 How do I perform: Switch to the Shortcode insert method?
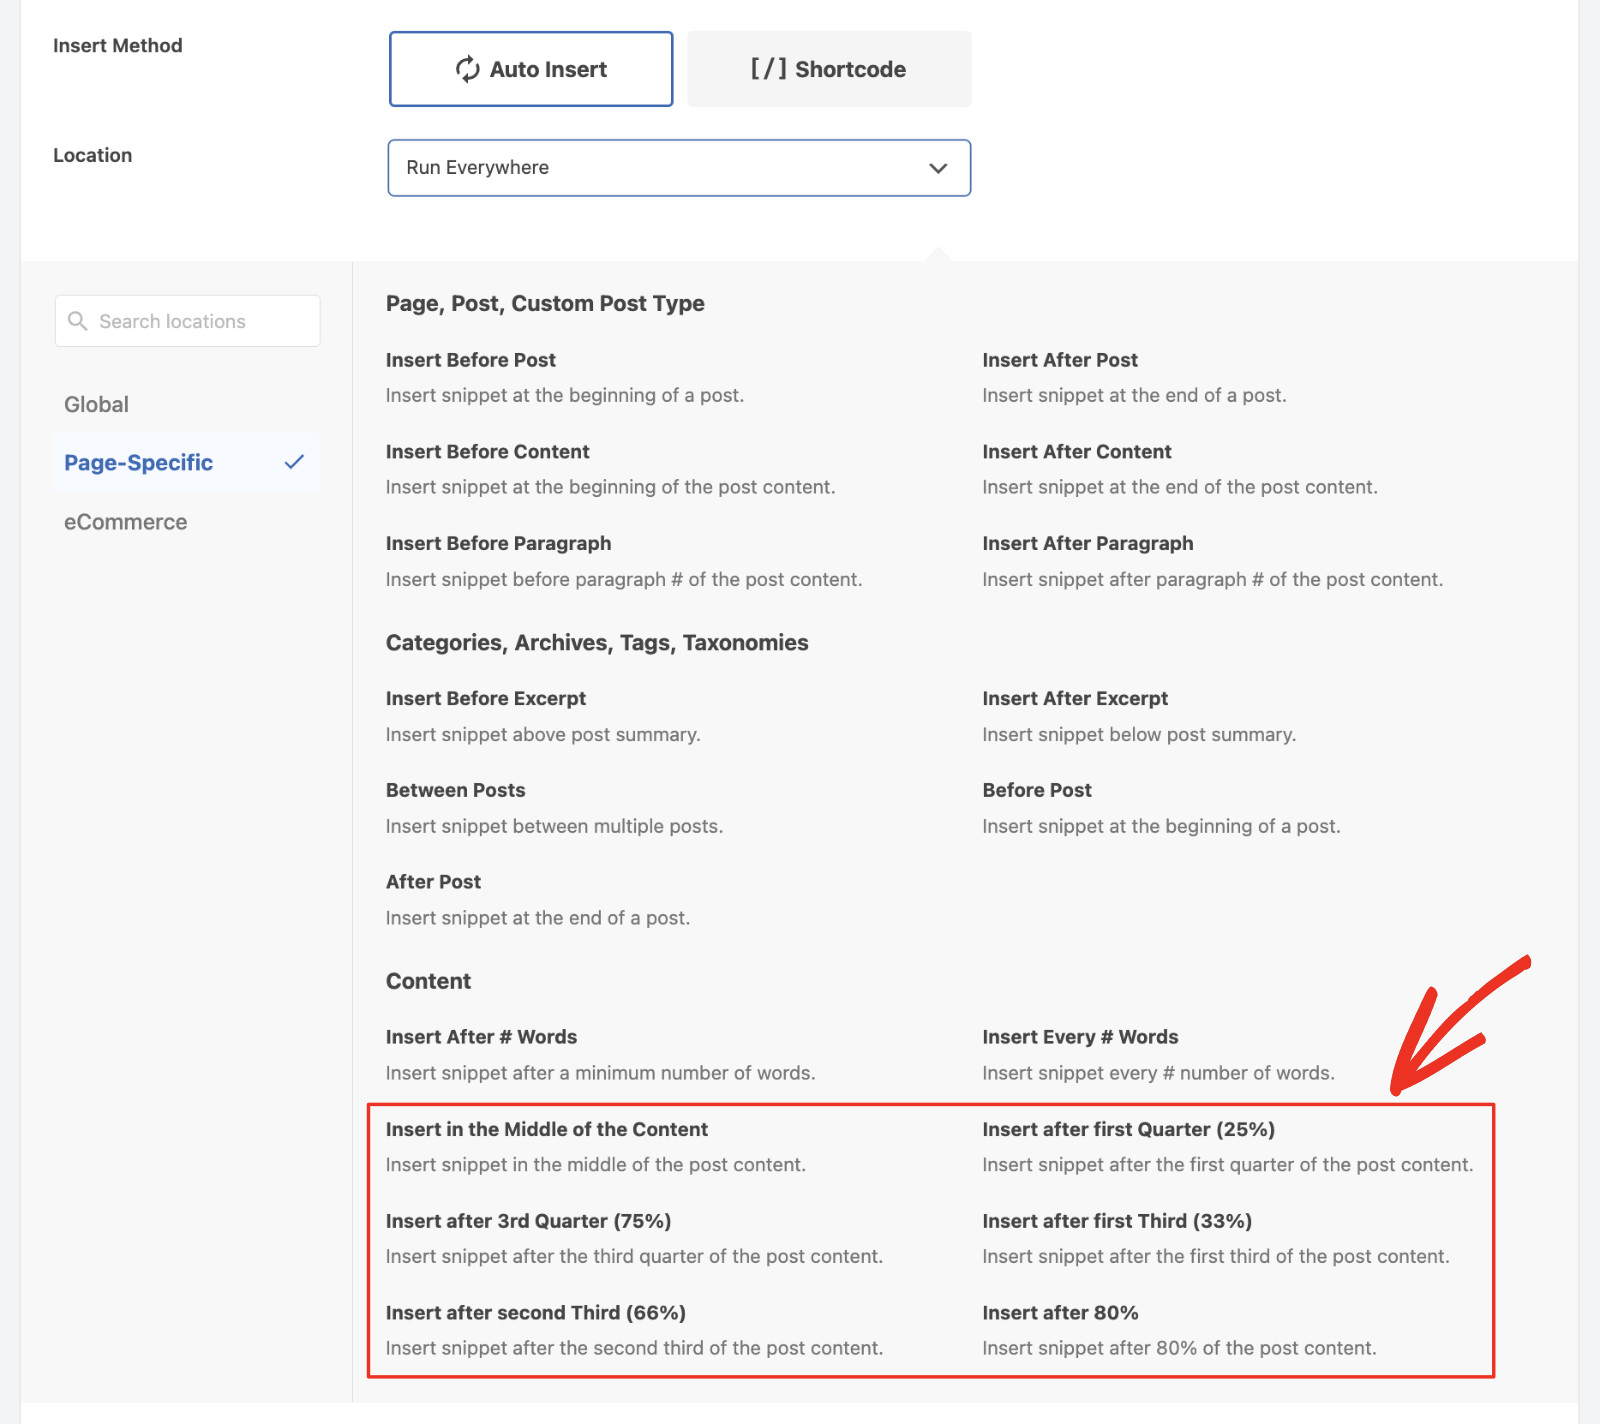(x=829, y=69)
